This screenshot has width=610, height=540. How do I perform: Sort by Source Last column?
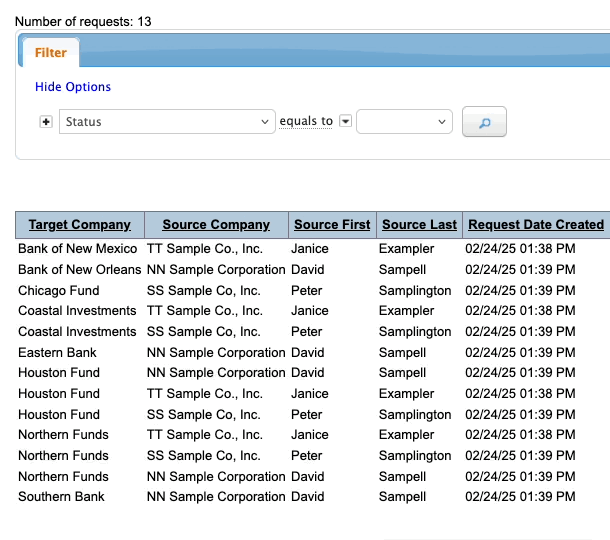pos(419,225)
